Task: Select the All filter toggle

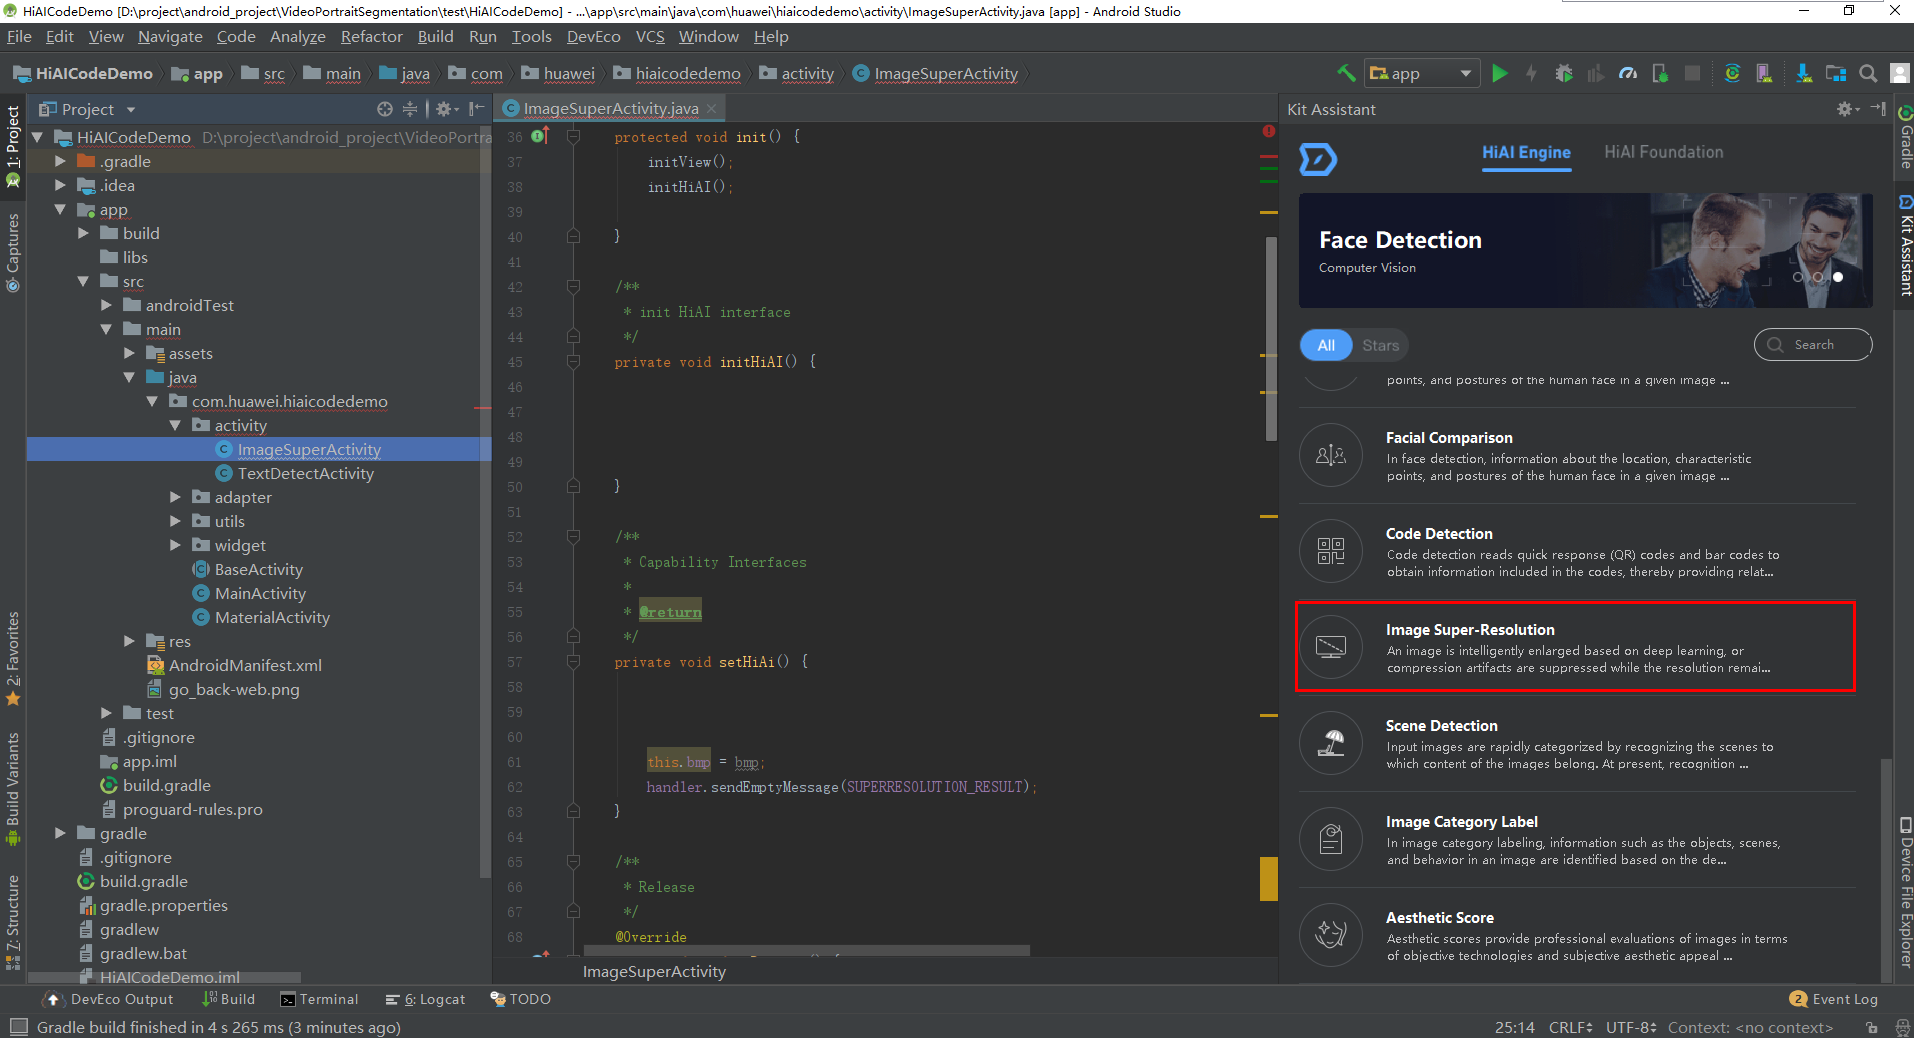Action: coord(1326,345)
